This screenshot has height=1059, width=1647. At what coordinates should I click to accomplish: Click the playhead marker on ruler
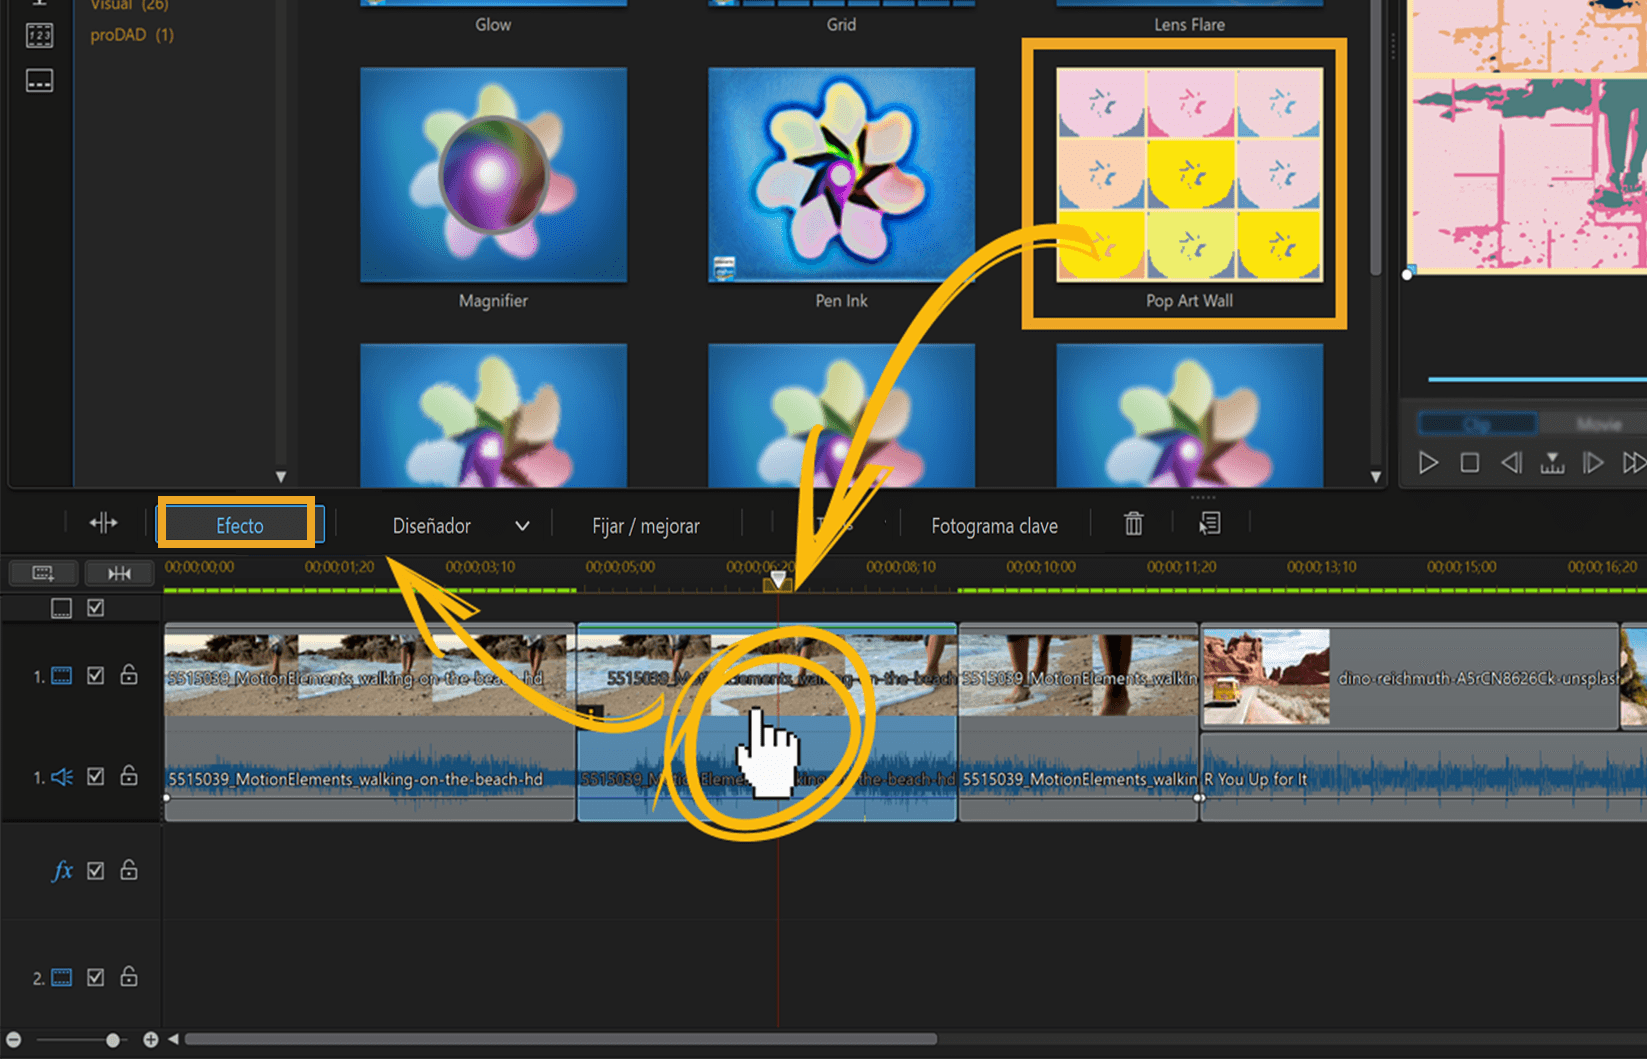[x=778, y=580]
